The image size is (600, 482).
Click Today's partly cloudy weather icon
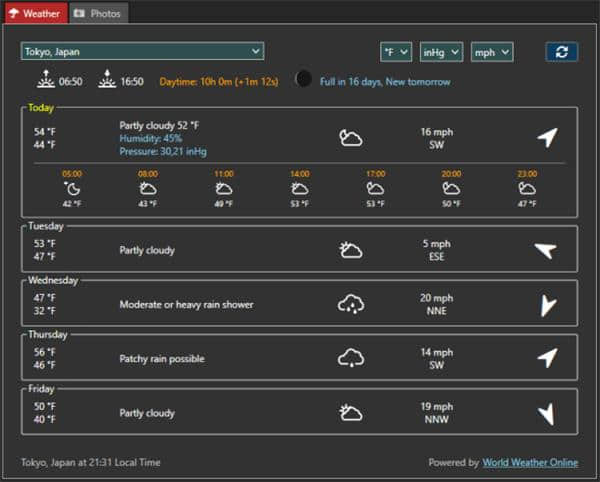351,138
